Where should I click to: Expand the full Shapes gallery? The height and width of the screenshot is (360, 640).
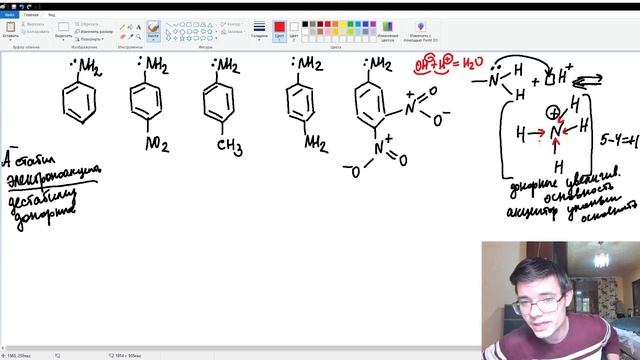click(216, 38)
